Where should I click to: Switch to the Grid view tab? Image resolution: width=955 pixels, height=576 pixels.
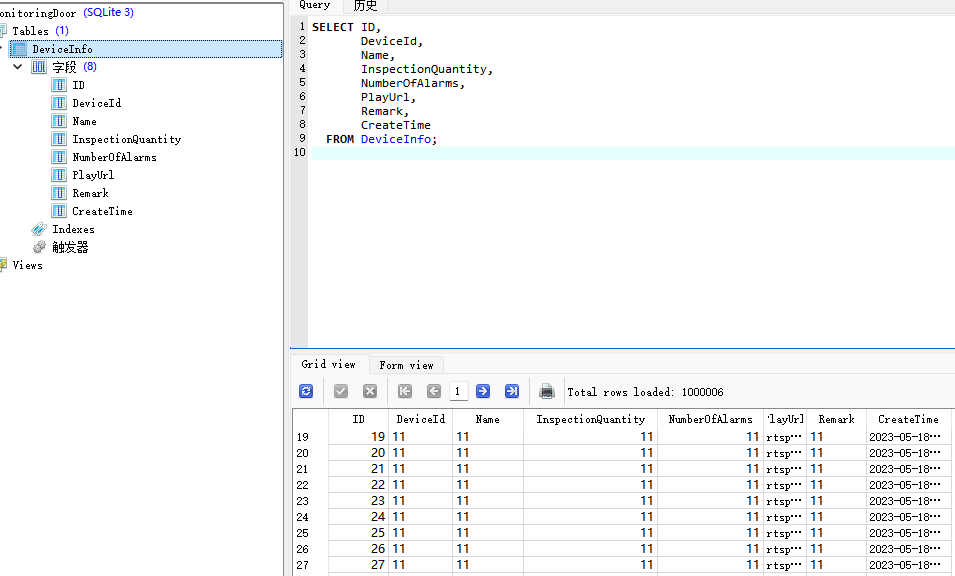pyautogui.click(x=329, y=364)
